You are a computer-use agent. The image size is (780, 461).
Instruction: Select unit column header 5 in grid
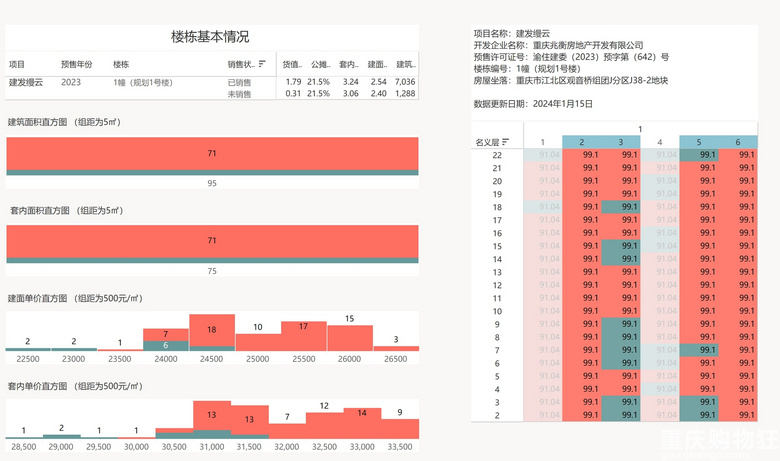tap(698, 142)
